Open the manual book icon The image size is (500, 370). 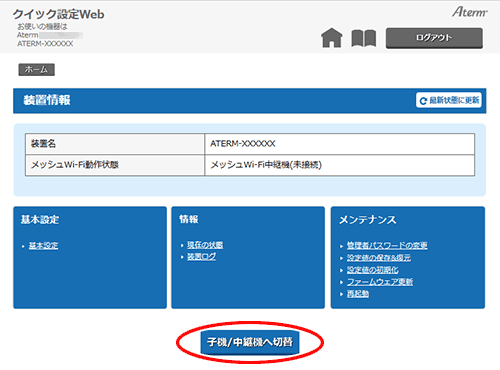[364, 38]
